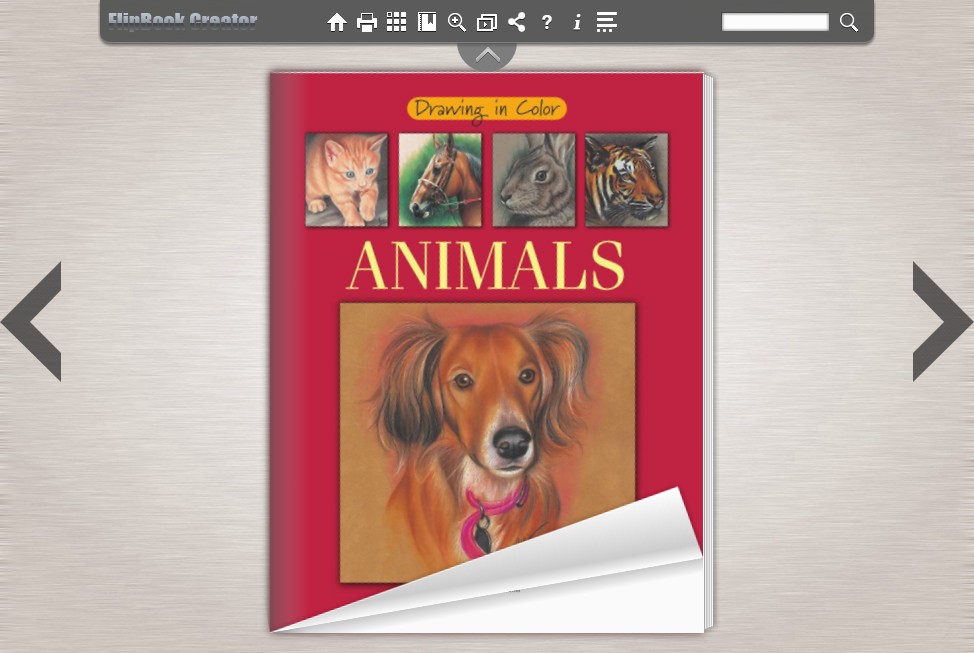Click the kitten drawing thumbnail
The image size is (974, 653).
pos(347,180)
